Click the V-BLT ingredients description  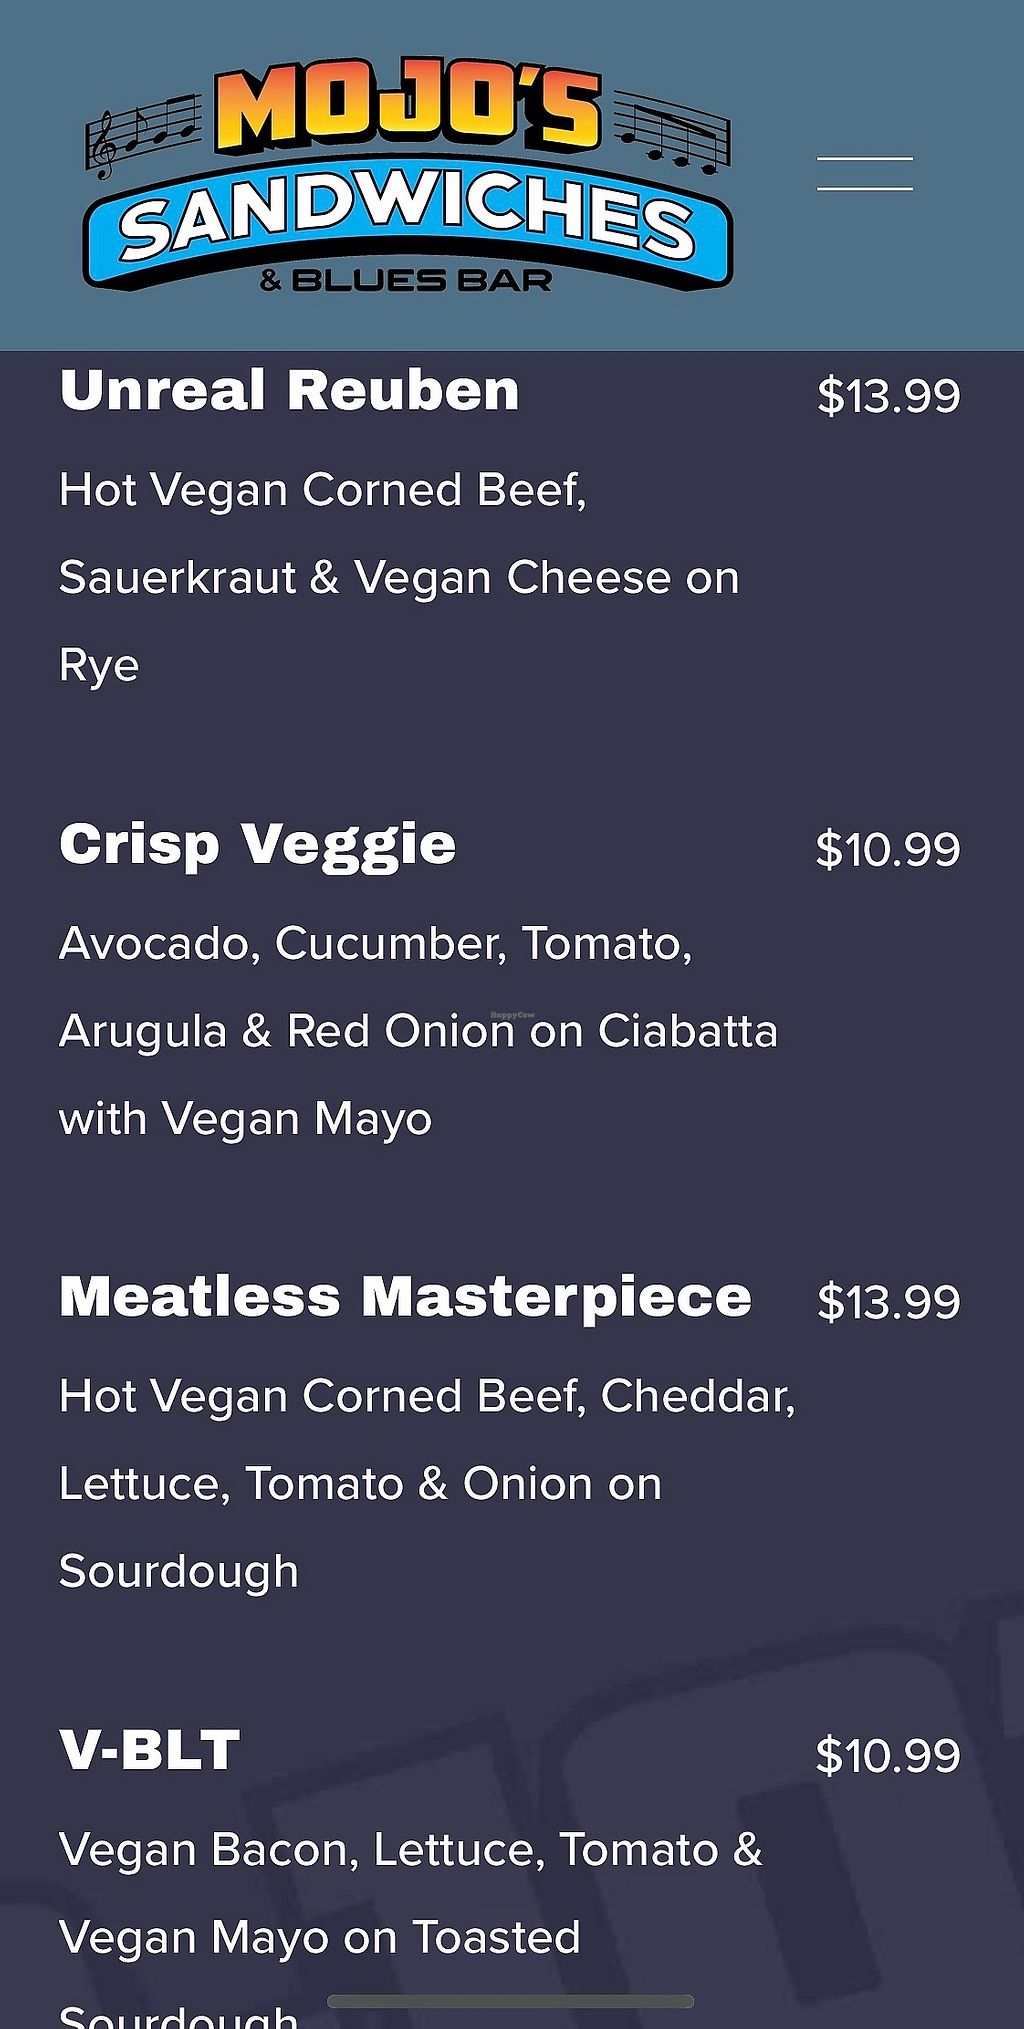tap(410, 1893)
